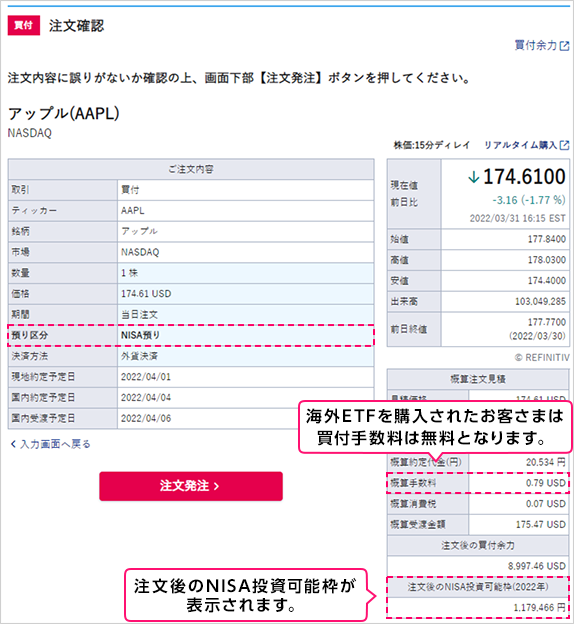Screen dimensions: 574x624
Task: Click the red 買付 badge
Action: coord(23,25)
